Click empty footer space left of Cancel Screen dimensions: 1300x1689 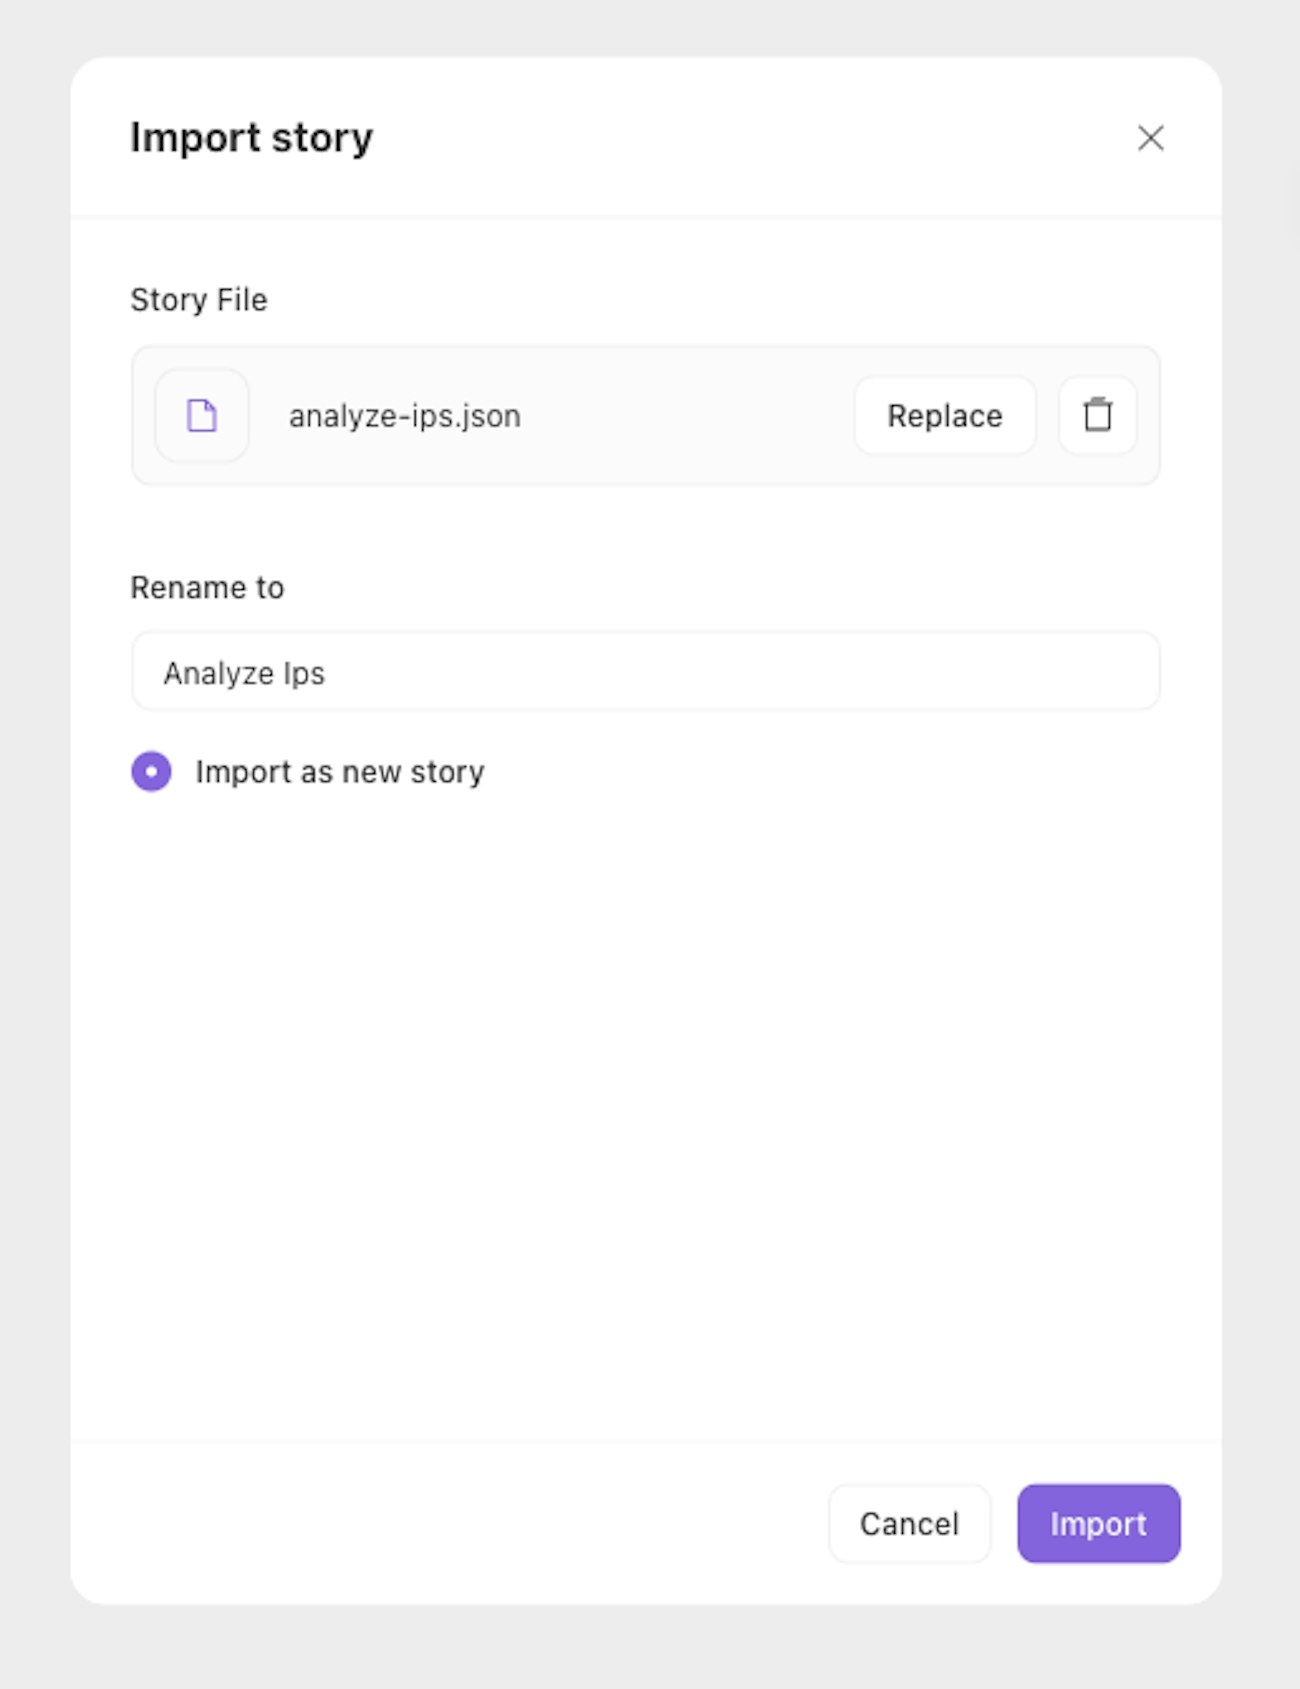point(450,1523)
